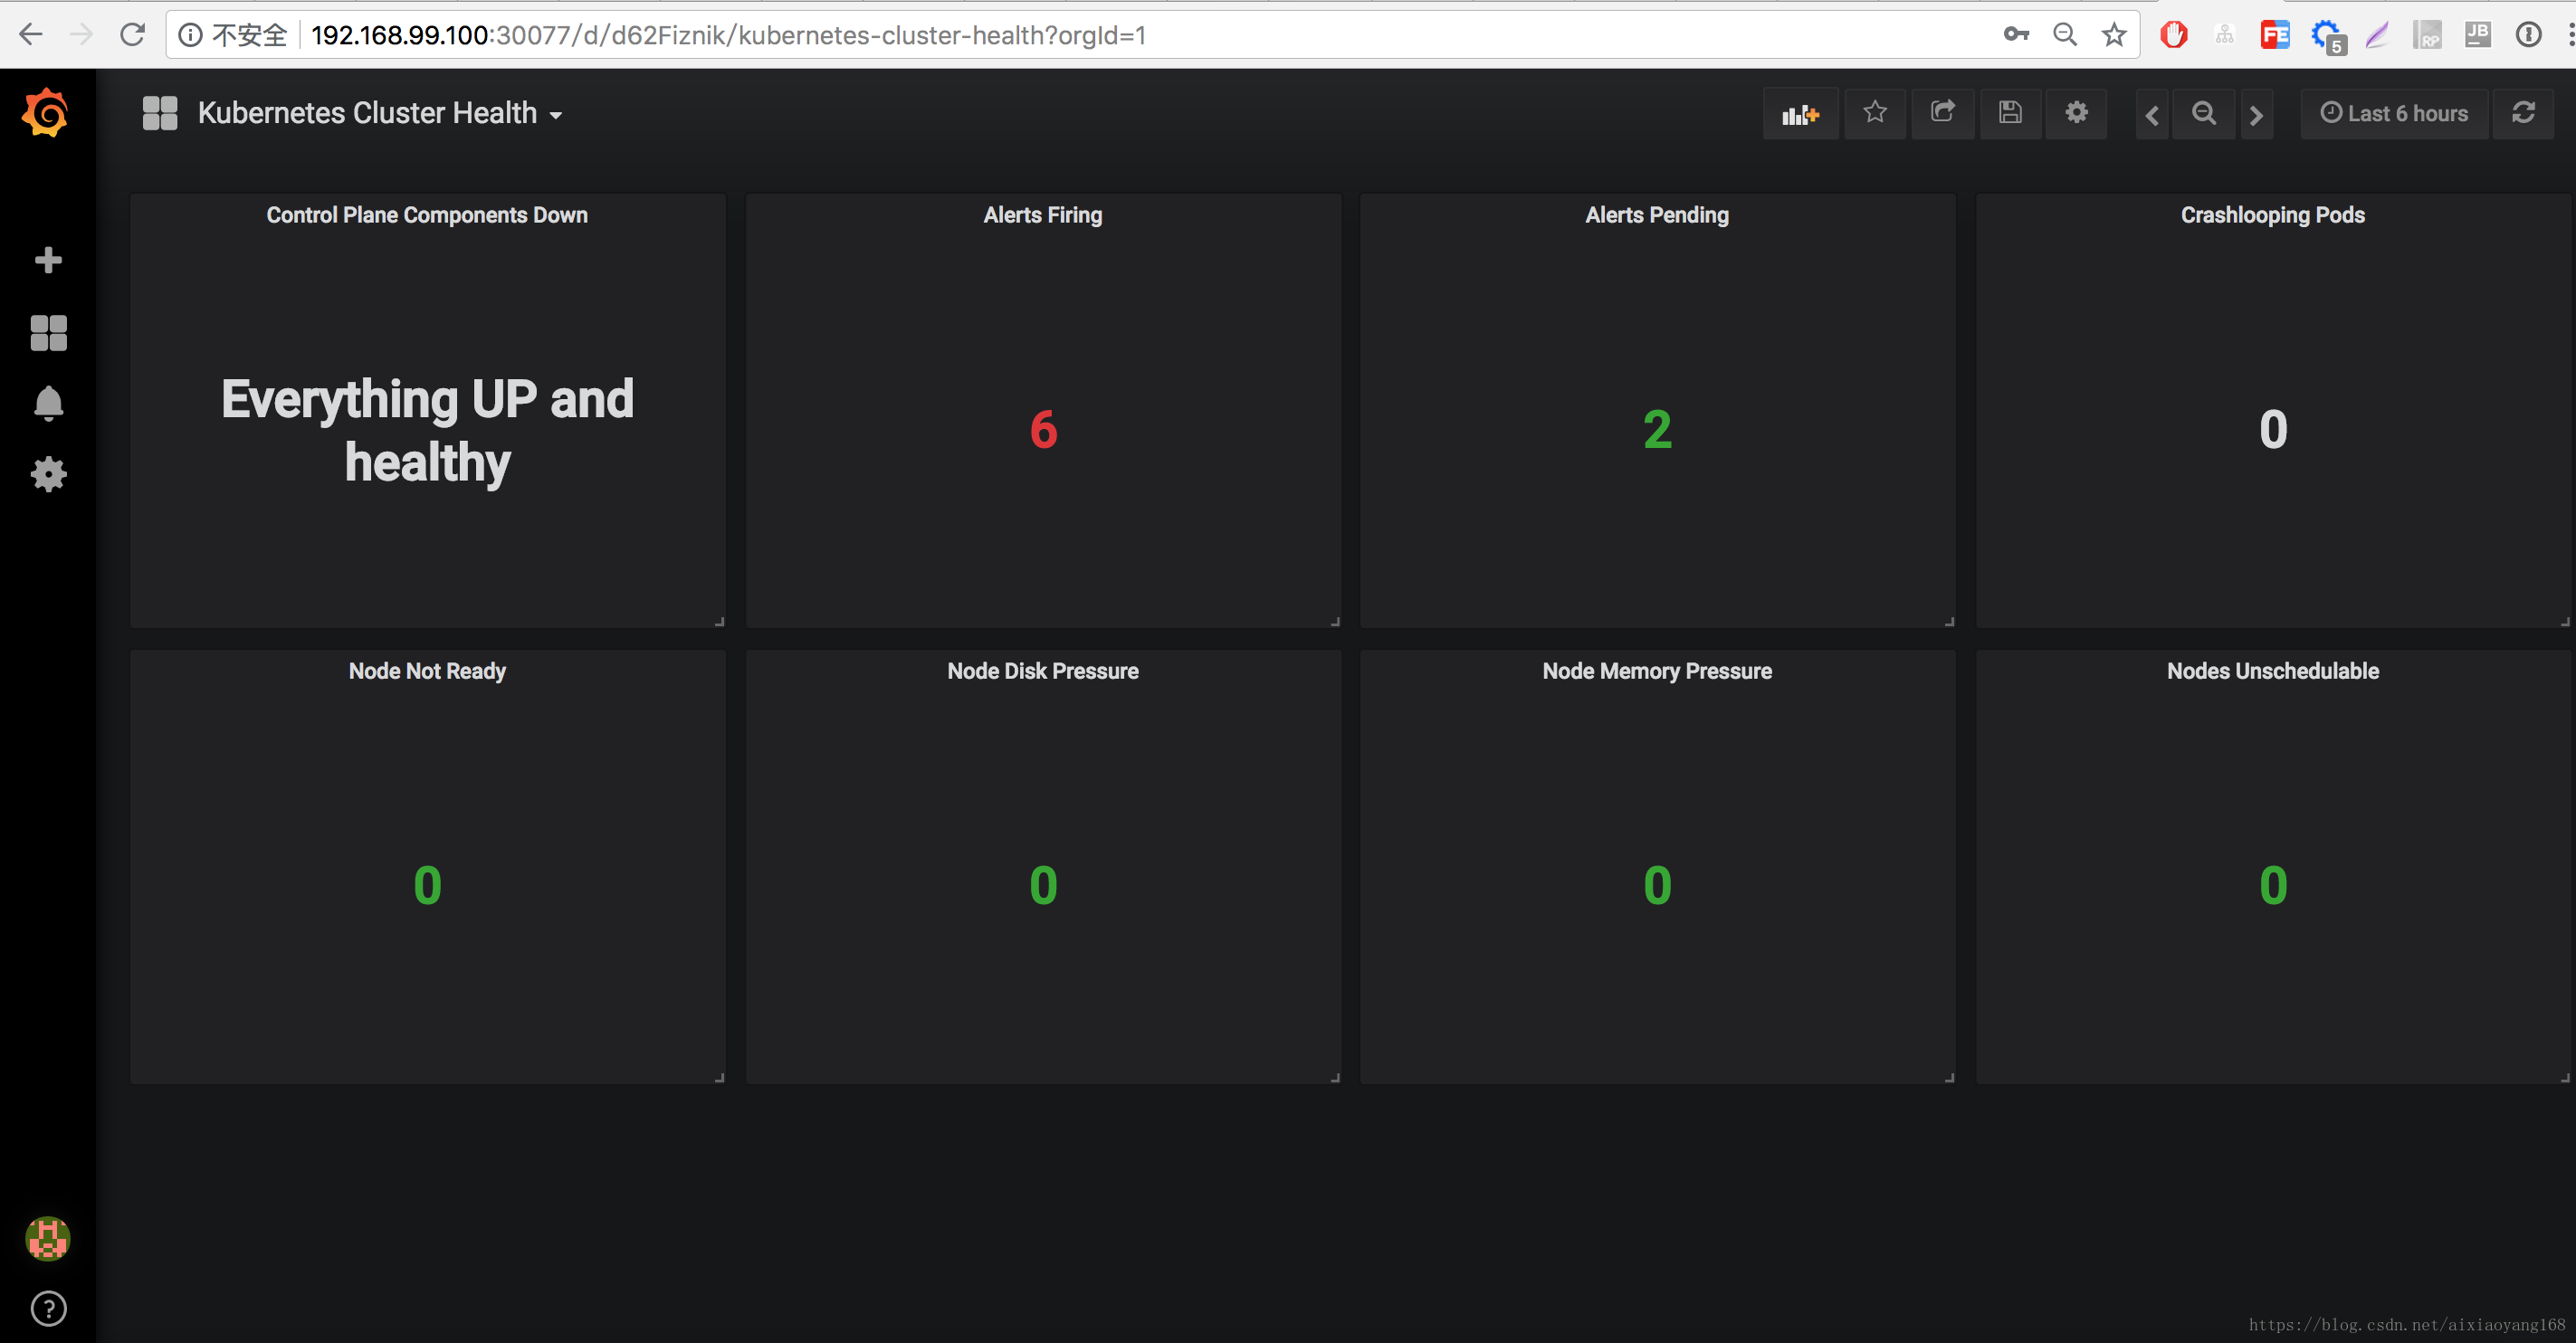
Task: Open the Help question mark icon
Action: tap(48, 1308)
